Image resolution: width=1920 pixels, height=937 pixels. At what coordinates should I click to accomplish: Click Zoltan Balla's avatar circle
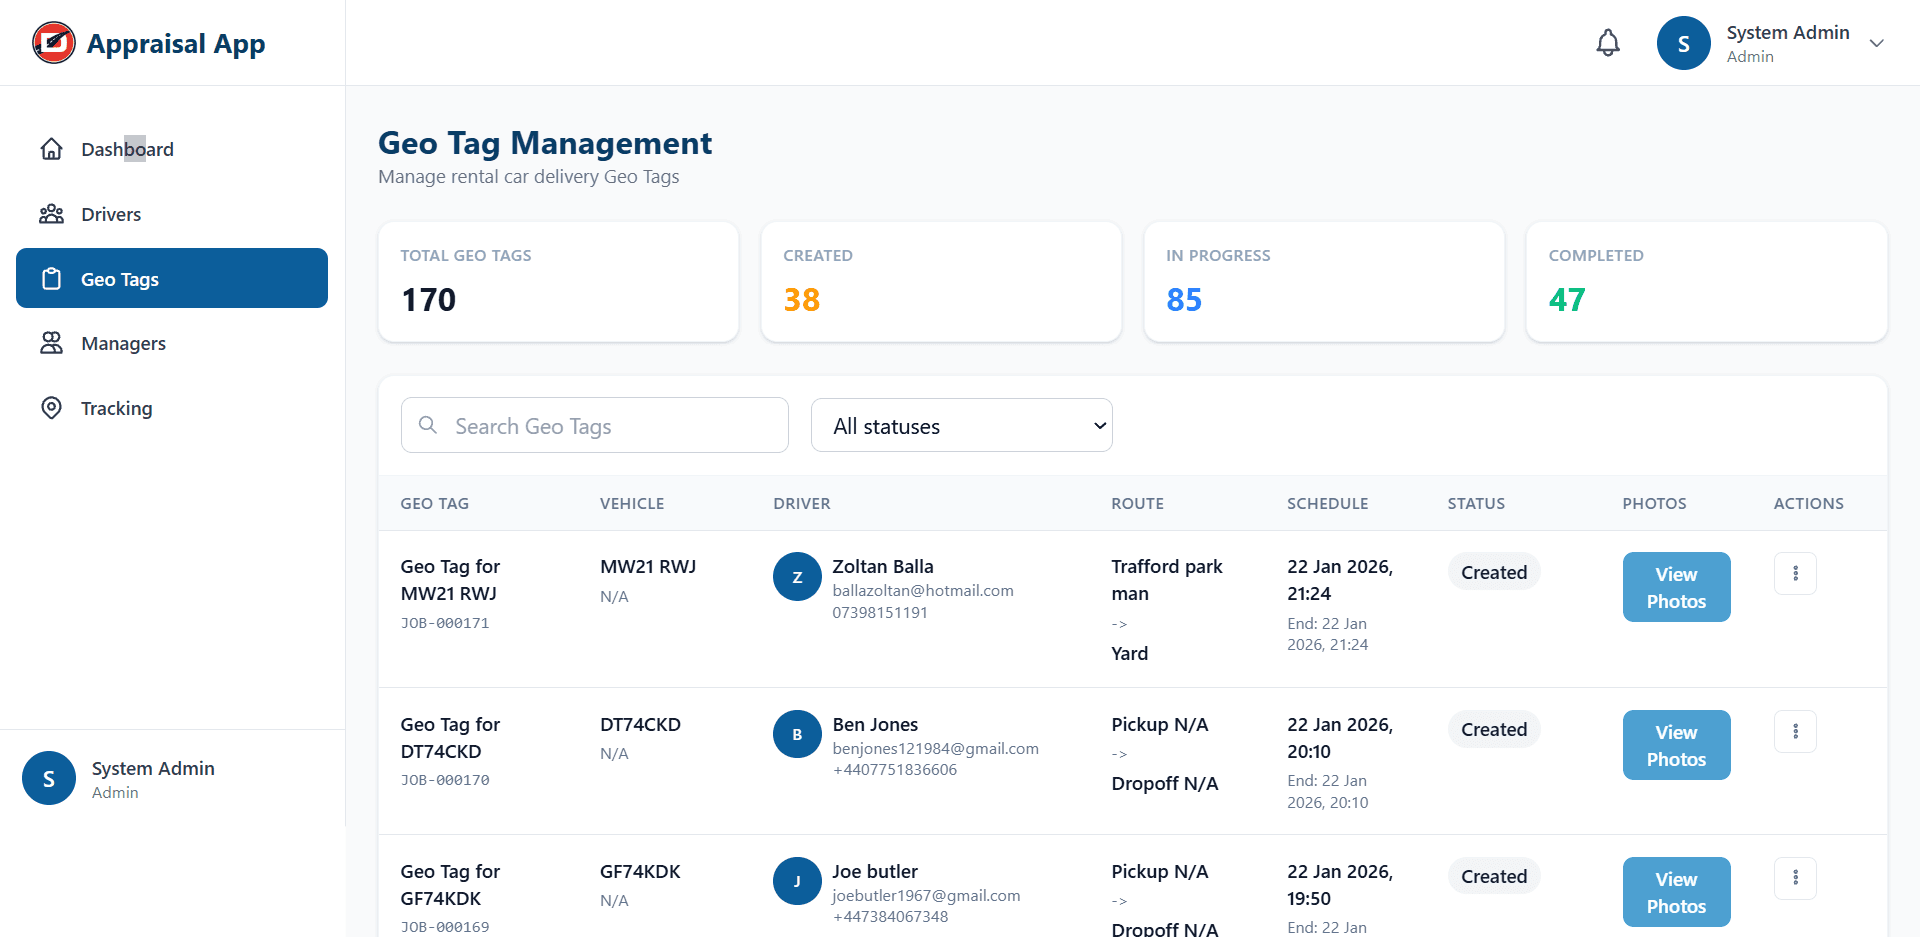click(797, 577)
